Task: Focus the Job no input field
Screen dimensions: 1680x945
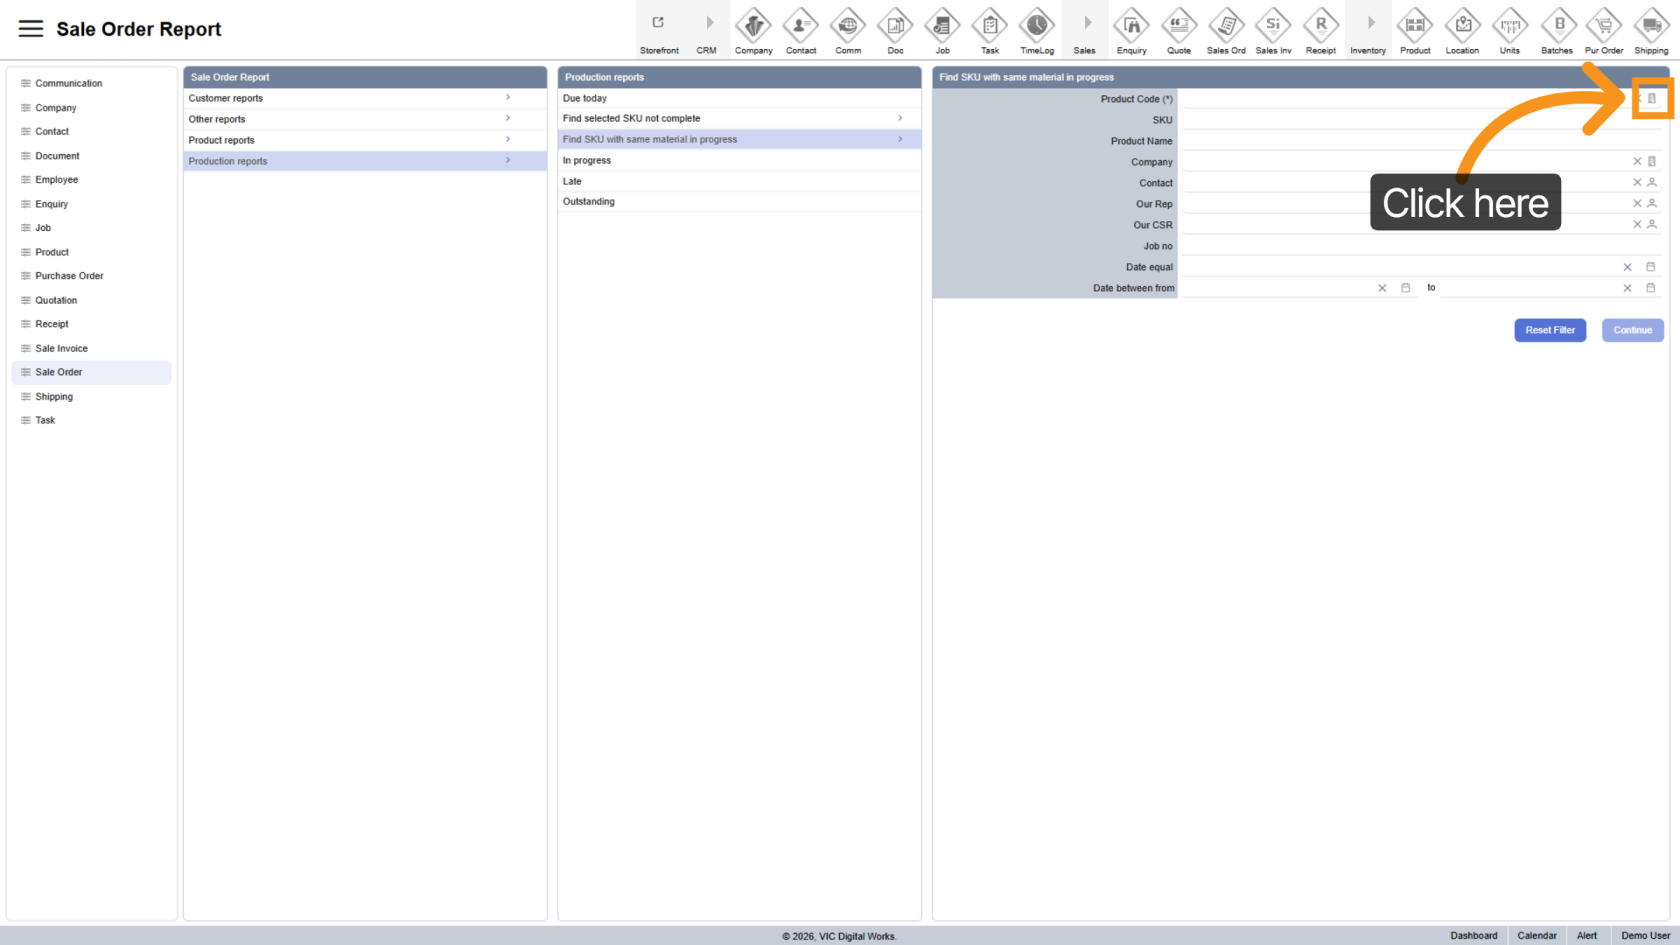Action: [1421, 246]
